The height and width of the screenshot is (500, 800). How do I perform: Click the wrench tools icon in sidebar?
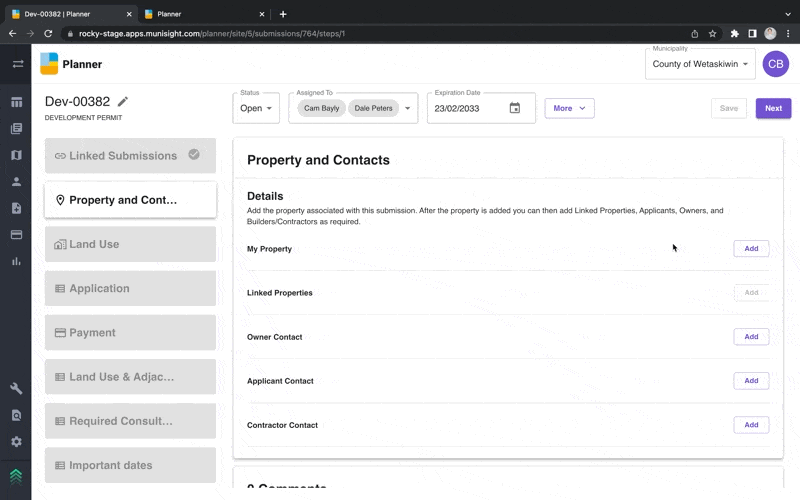(x=16, y=388)
